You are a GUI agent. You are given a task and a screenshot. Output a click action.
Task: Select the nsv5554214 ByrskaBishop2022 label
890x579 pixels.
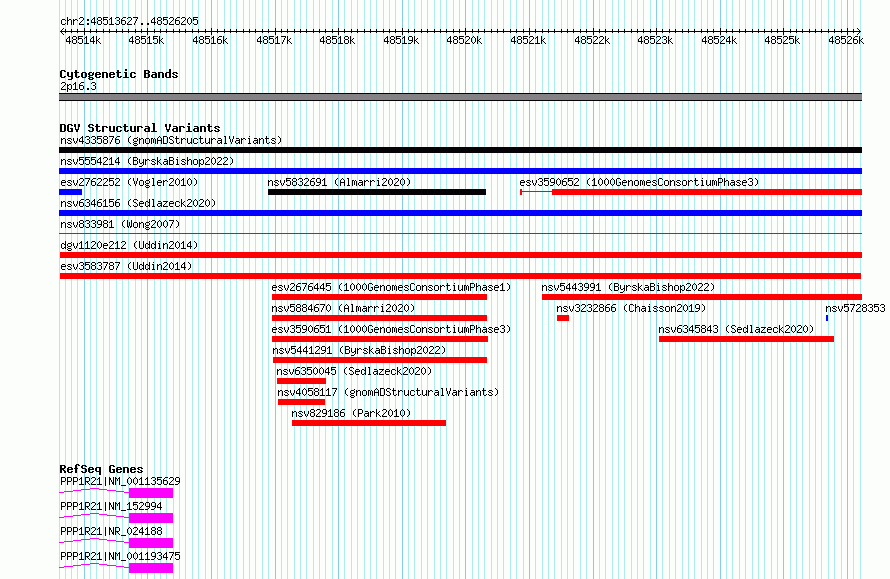point(147,161)
